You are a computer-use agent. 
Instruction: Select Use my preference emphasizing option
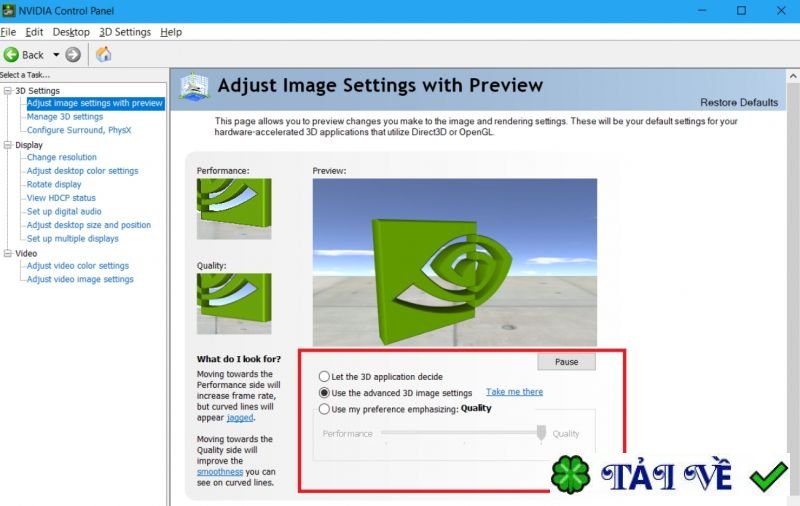[324, 409]
